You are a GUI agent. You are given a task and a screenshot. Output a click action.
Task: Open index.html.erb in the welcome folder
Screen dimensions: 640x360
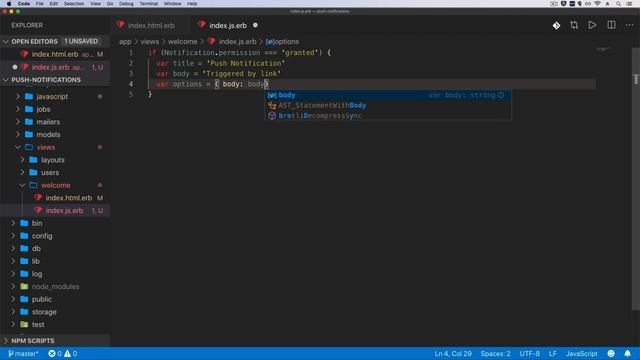point(55,198)
